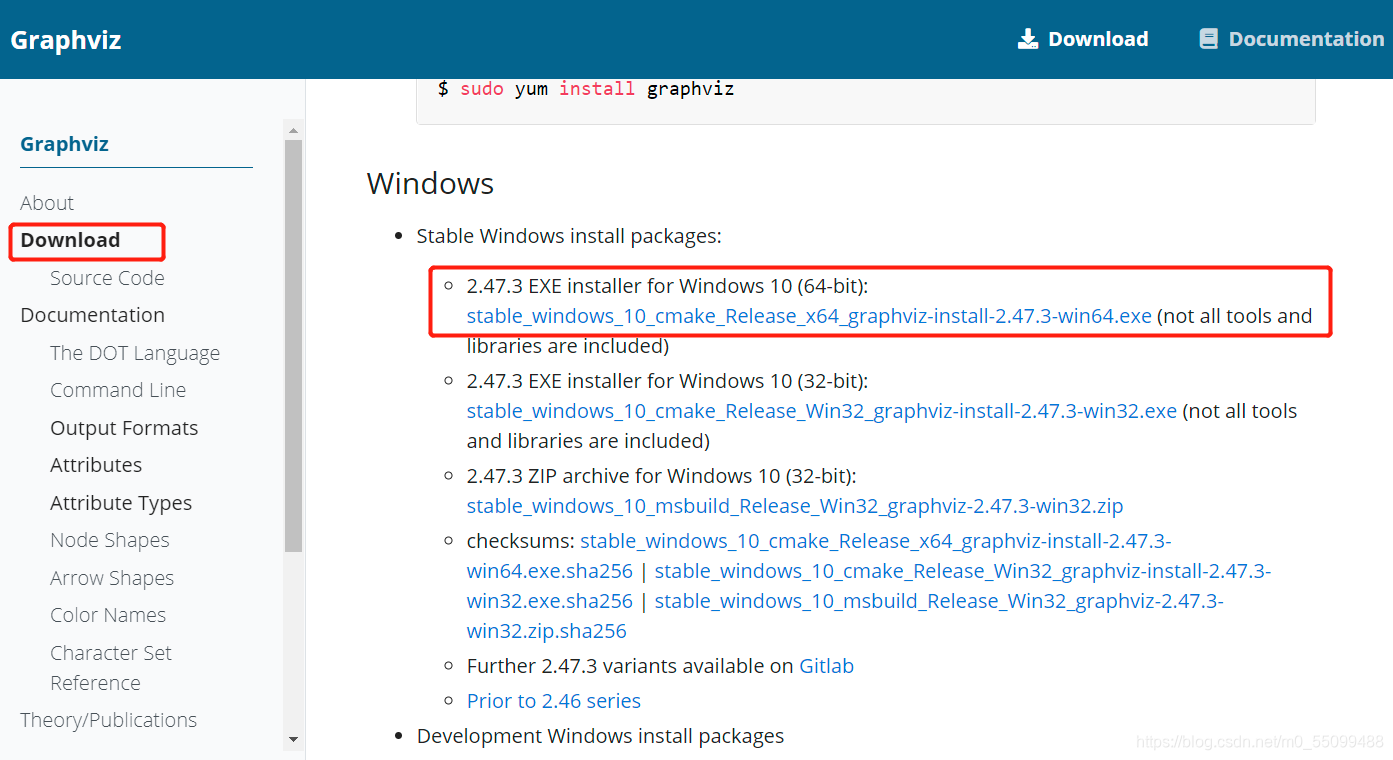Screen dimensions: 1393x760
Task: Download the win64.exe installer link
Action: pos(809,316)
